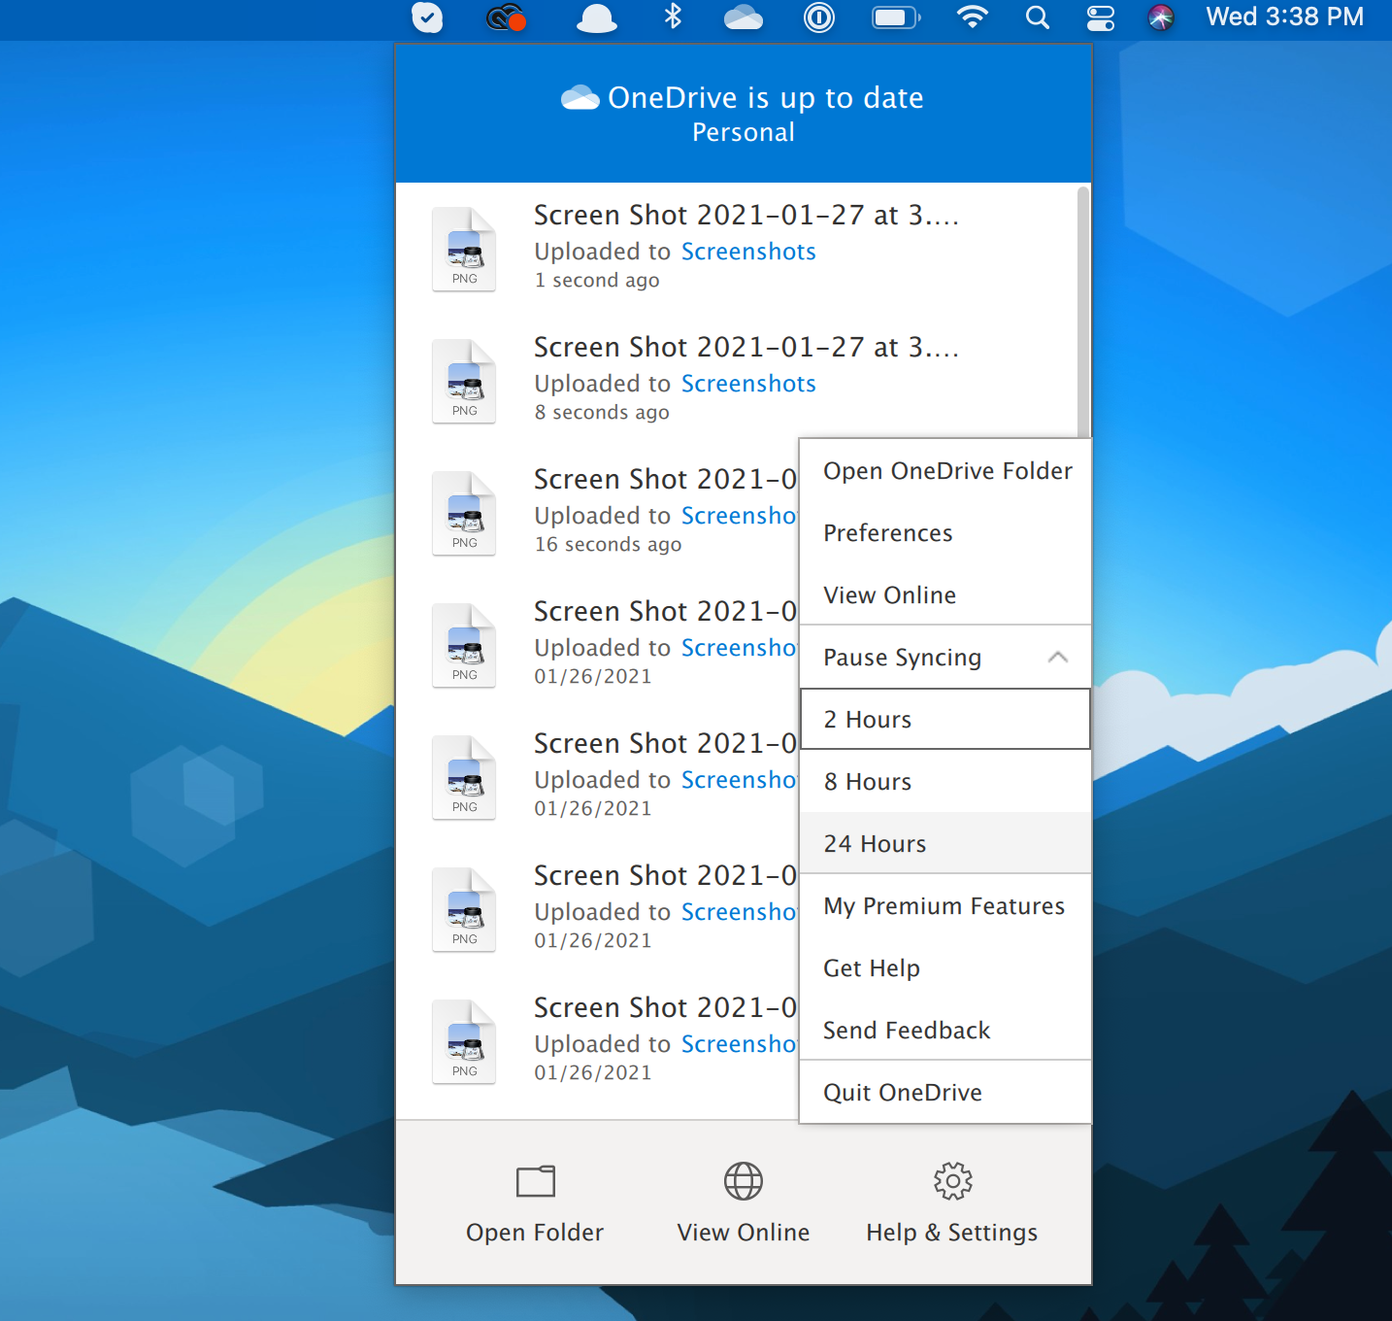This screenshot has height=1321, width=1392.
Task: Open Control Center
Action: 1100,18
